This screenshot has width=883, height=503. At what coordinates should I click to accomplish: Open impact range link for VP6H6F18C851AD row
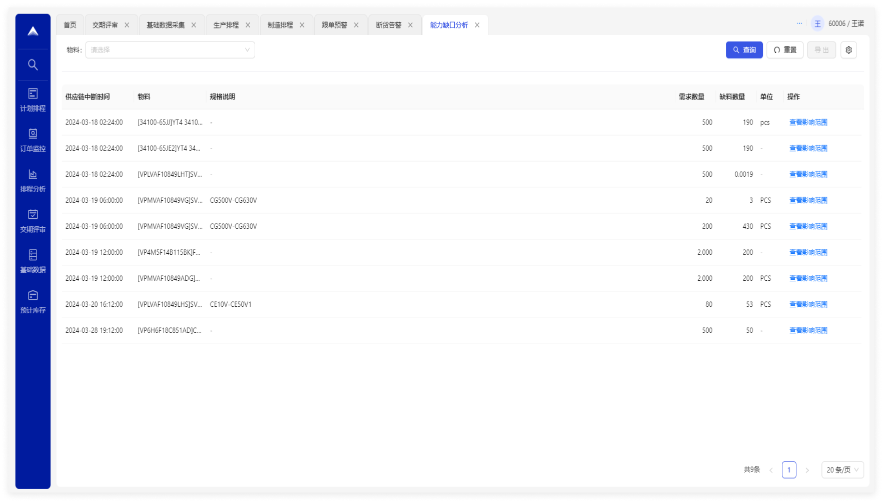pos(808,330)
